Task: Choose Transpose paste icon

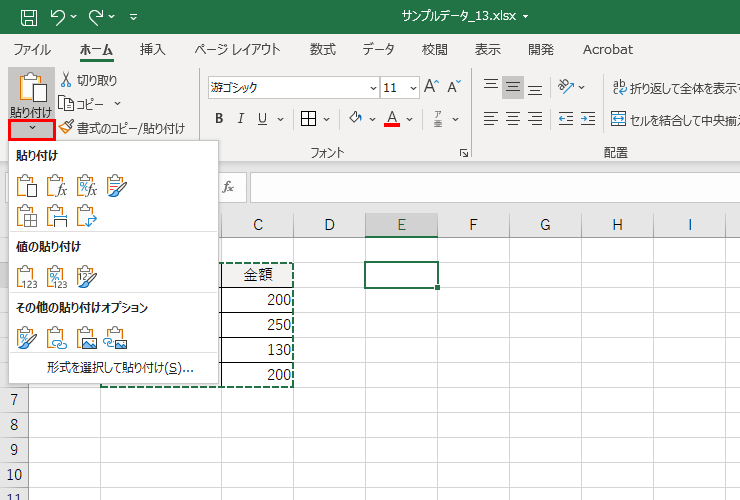Action: [x=87, y=216]
